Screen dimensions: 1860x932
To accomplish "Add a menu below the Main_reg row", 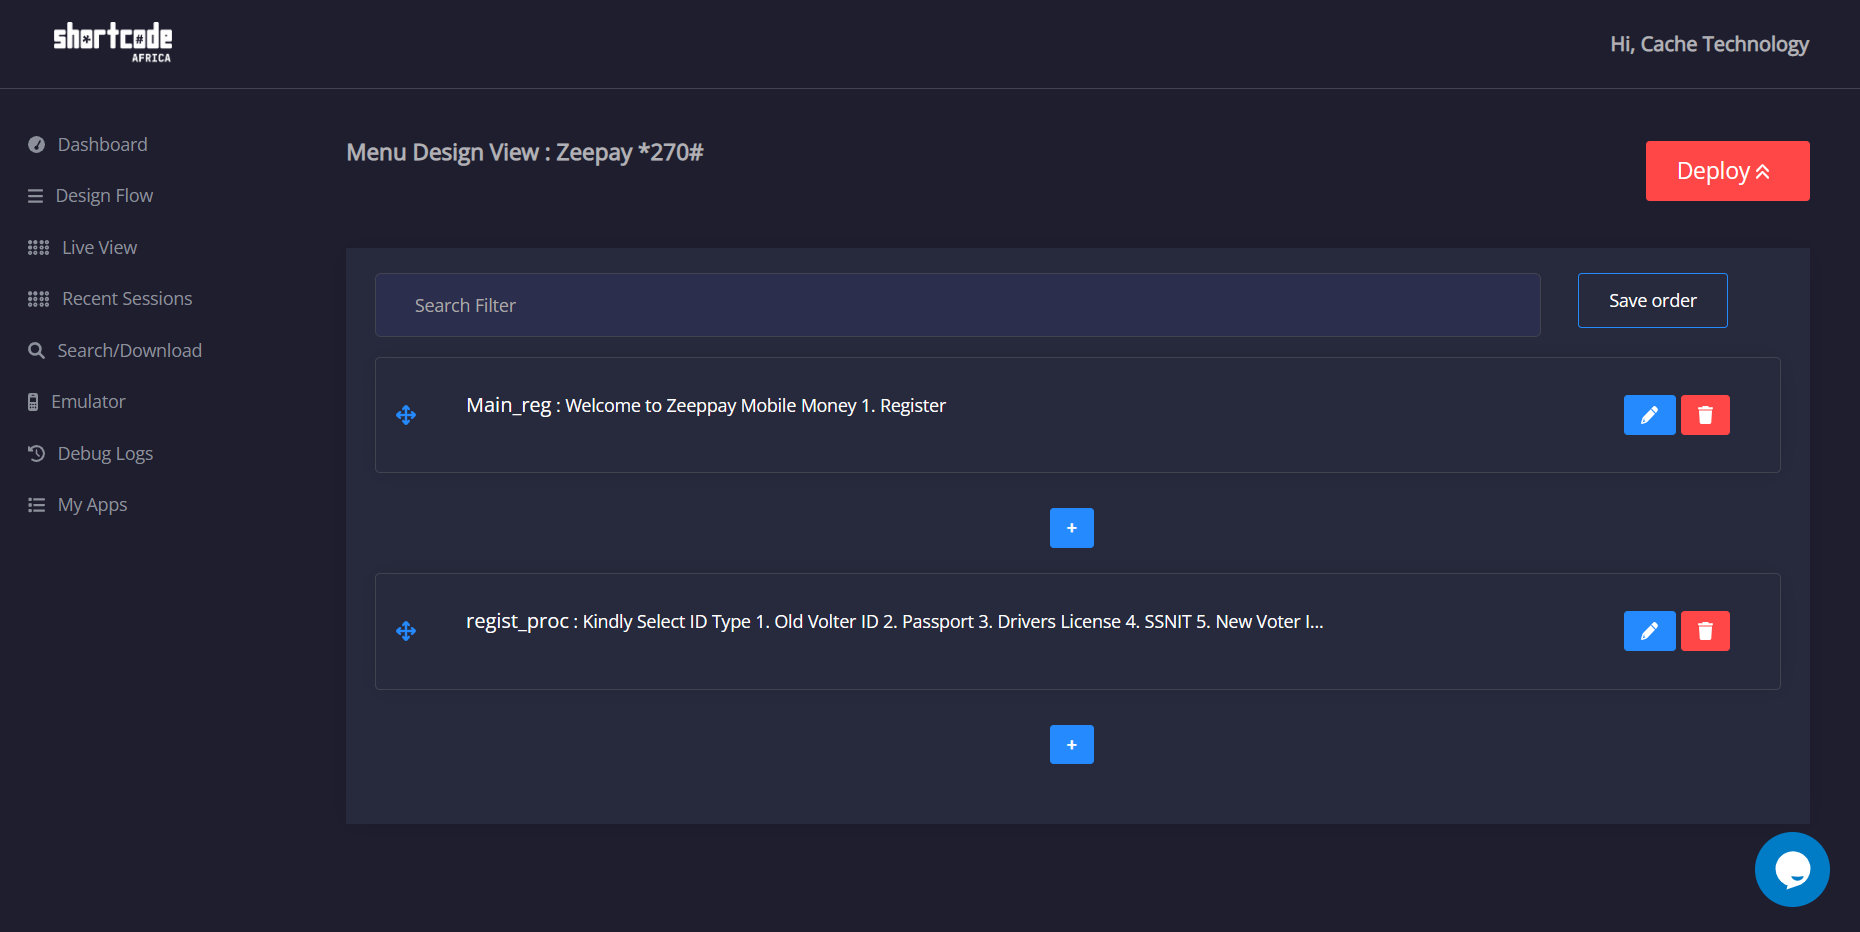I will [x=1072, y=528].
